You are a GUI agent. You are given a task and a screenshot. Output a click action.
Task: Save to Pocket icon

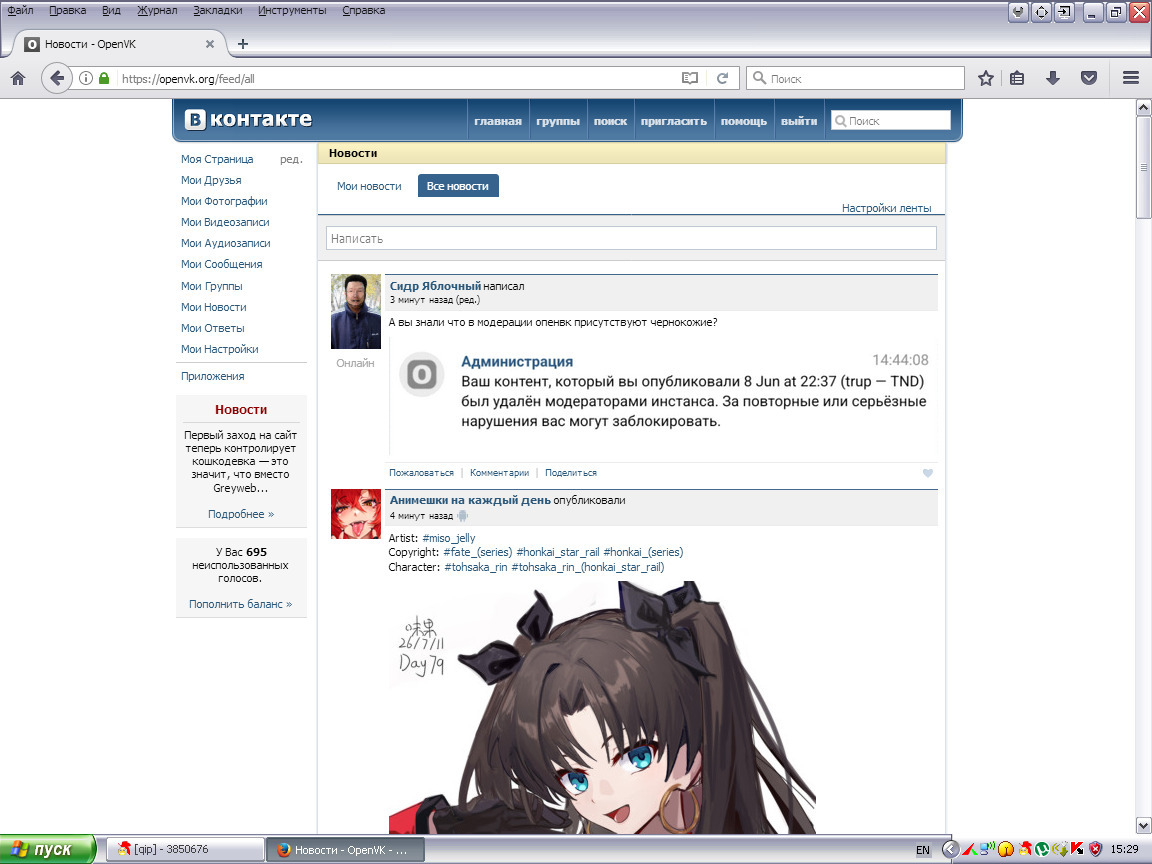1089,78
